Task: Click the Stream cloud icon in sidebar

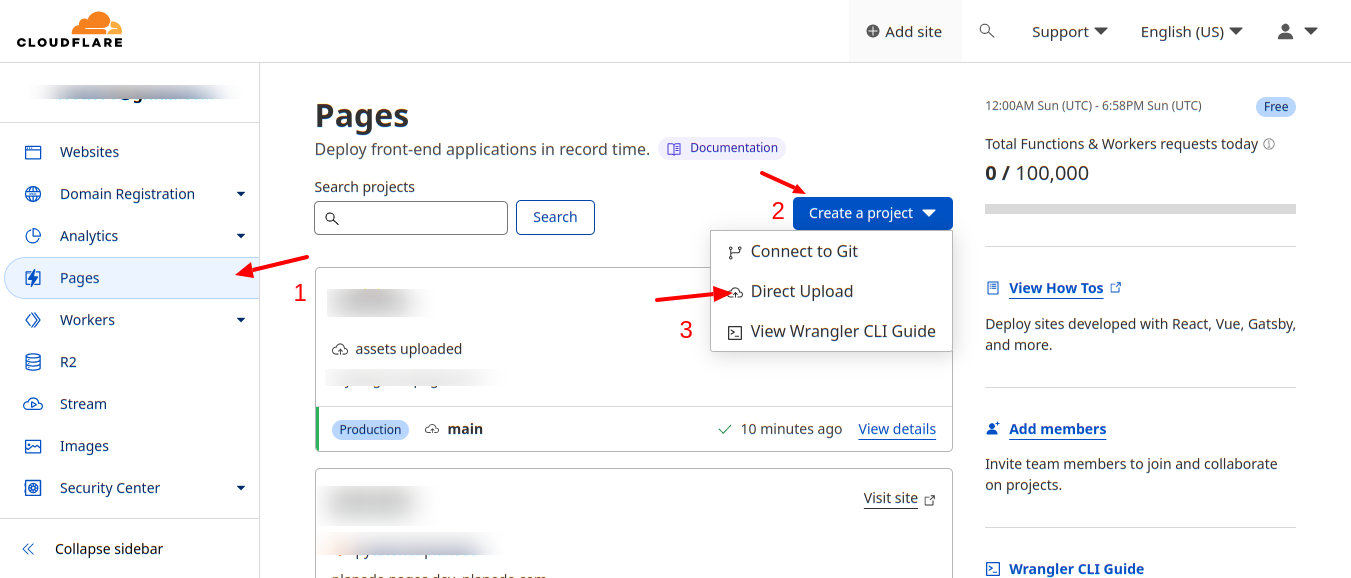Action: (33, 404)
